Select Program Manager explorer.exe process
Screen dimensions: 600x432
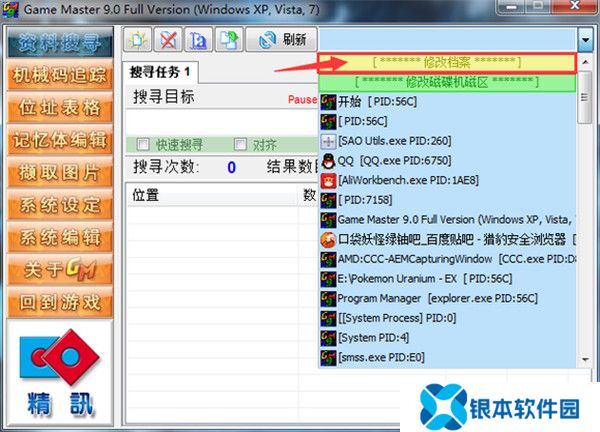click(x=448, y=298)
